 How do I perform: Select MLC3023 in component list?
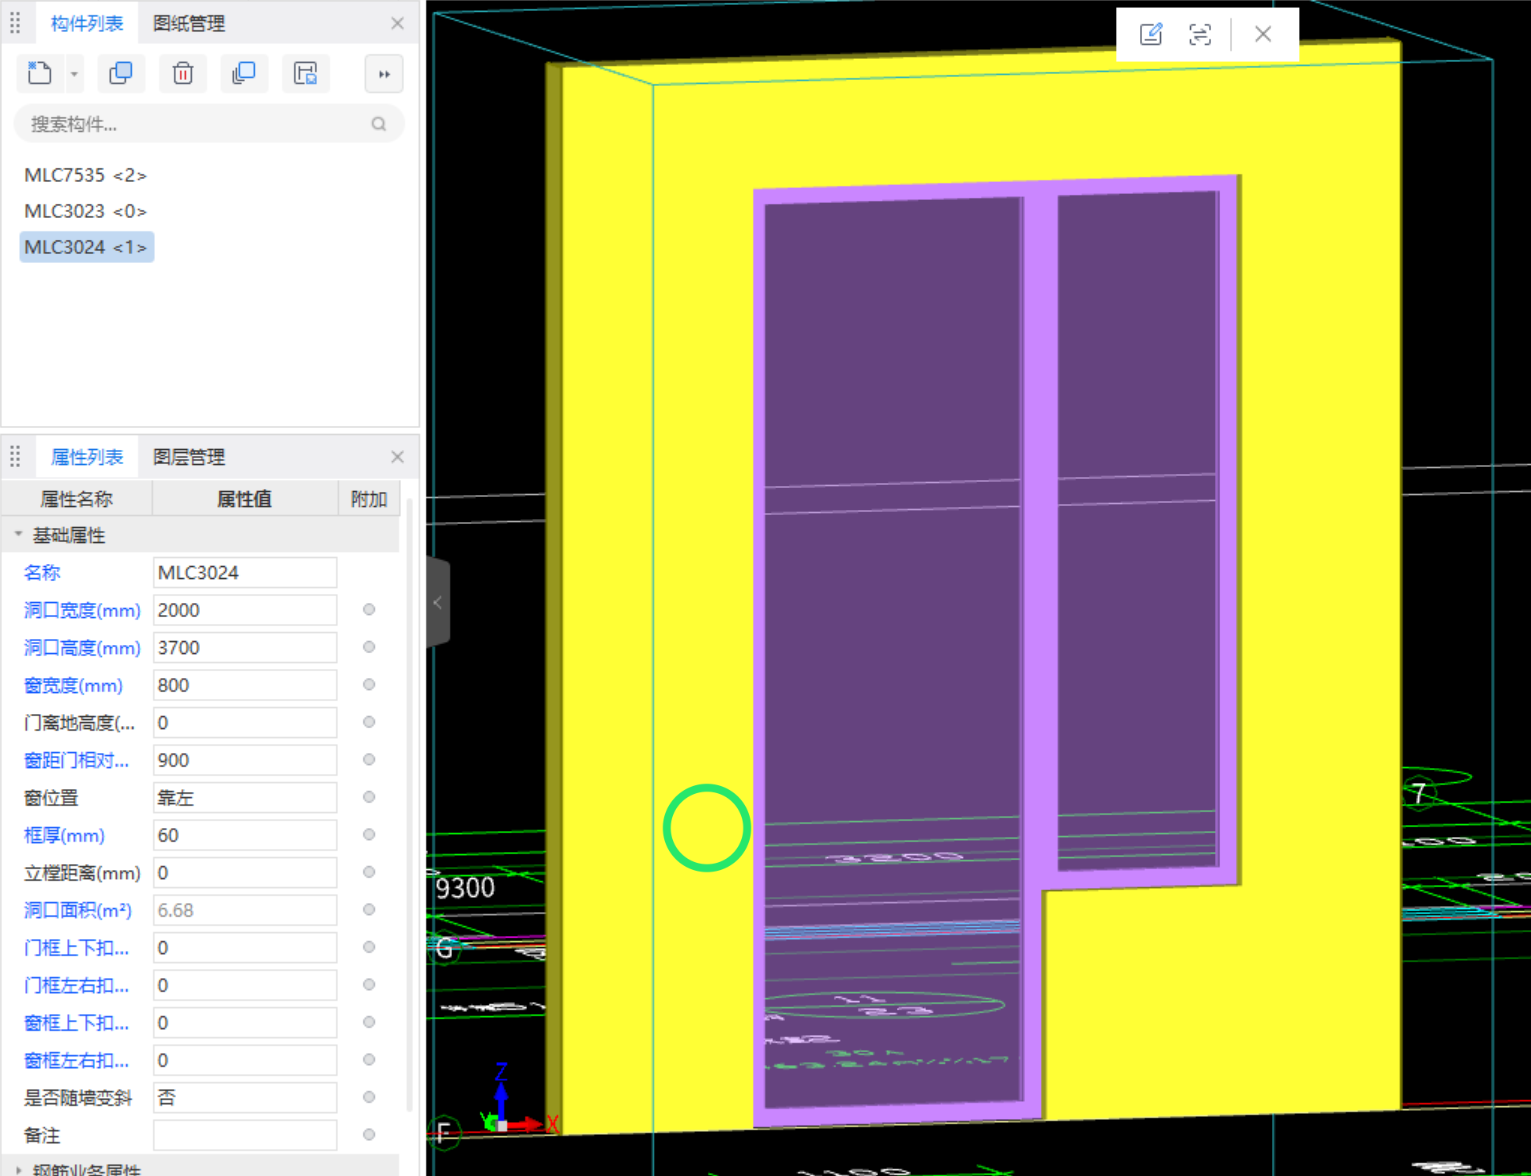tap(86, 211)
